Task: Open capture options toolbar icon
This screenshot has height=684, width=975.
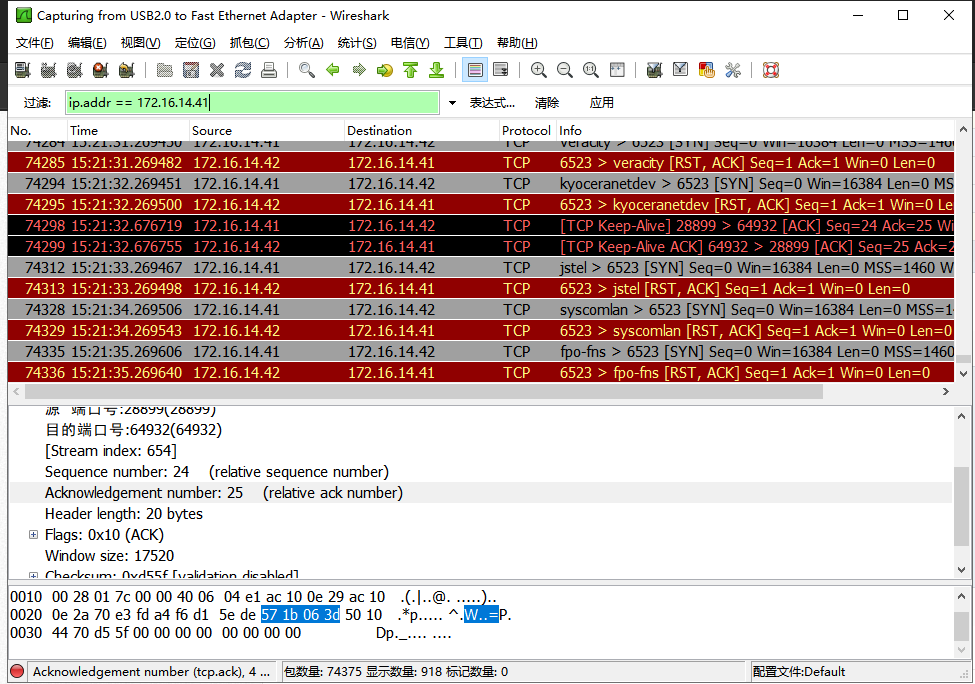Action: 49,70
